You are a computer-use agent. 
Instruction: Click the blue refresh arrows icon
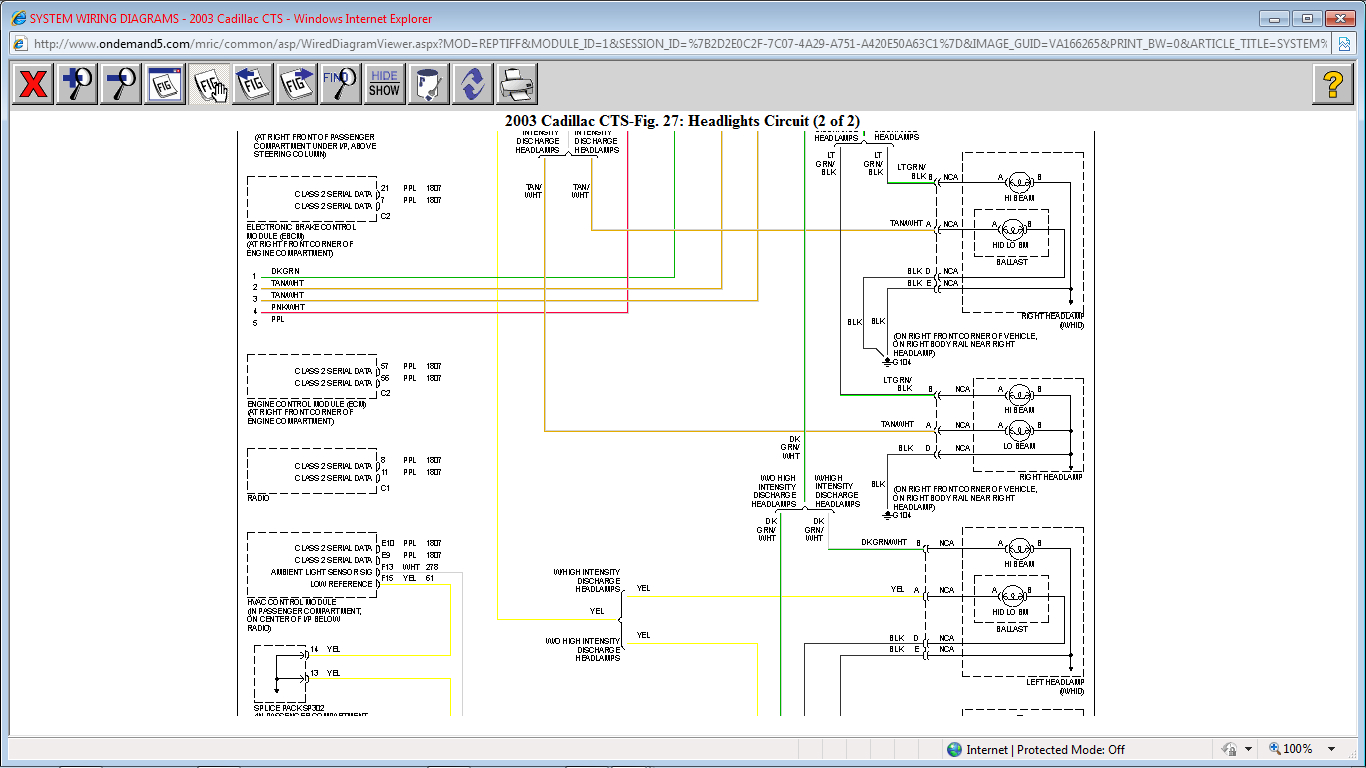(473, 84)
